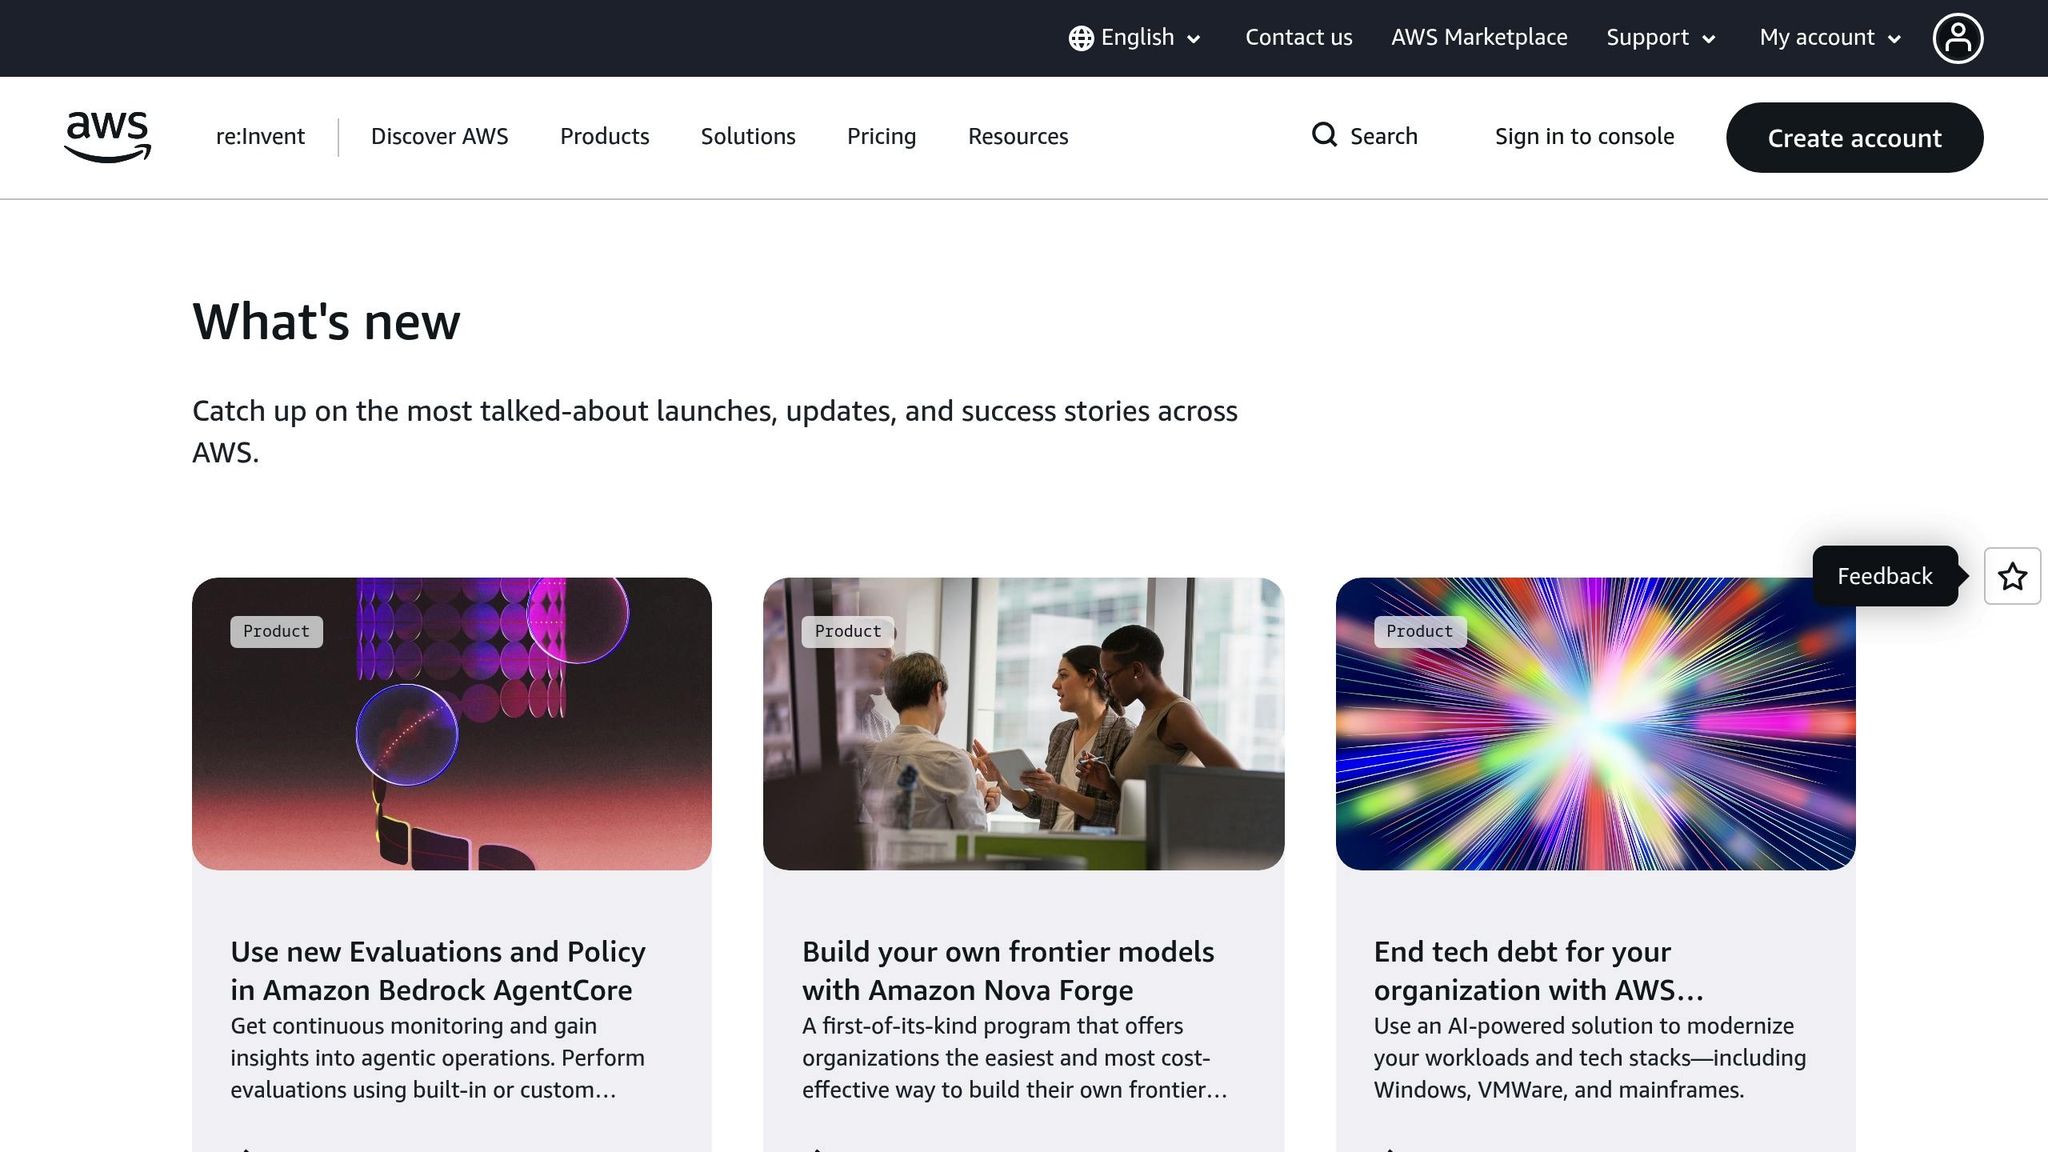This screenshot has height=1152, width=2048.
Task: Go to the re:Invent page
Action: click(x=259, y=136)
